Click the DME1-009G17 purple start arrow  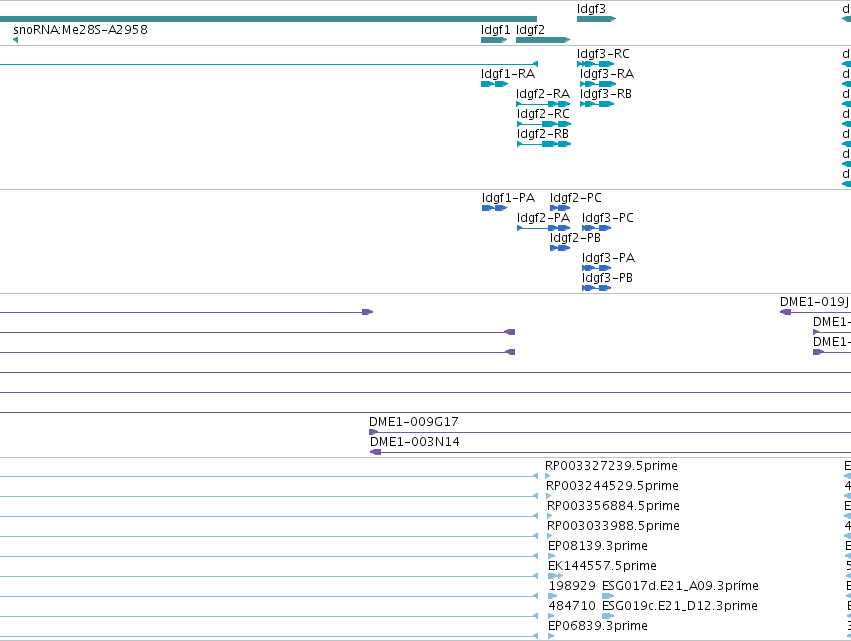tap(374, 432)
